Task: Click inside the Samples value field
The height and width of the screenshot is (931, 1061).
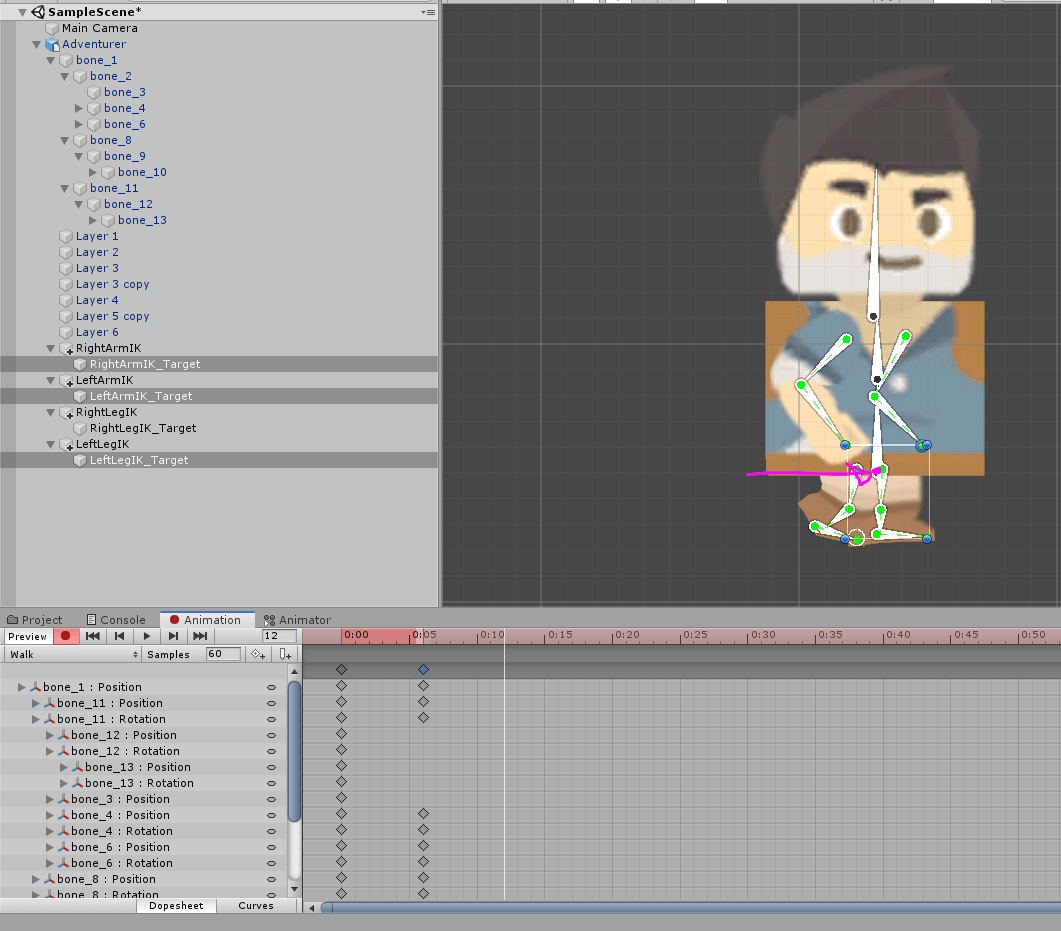Action: (222, 653)
